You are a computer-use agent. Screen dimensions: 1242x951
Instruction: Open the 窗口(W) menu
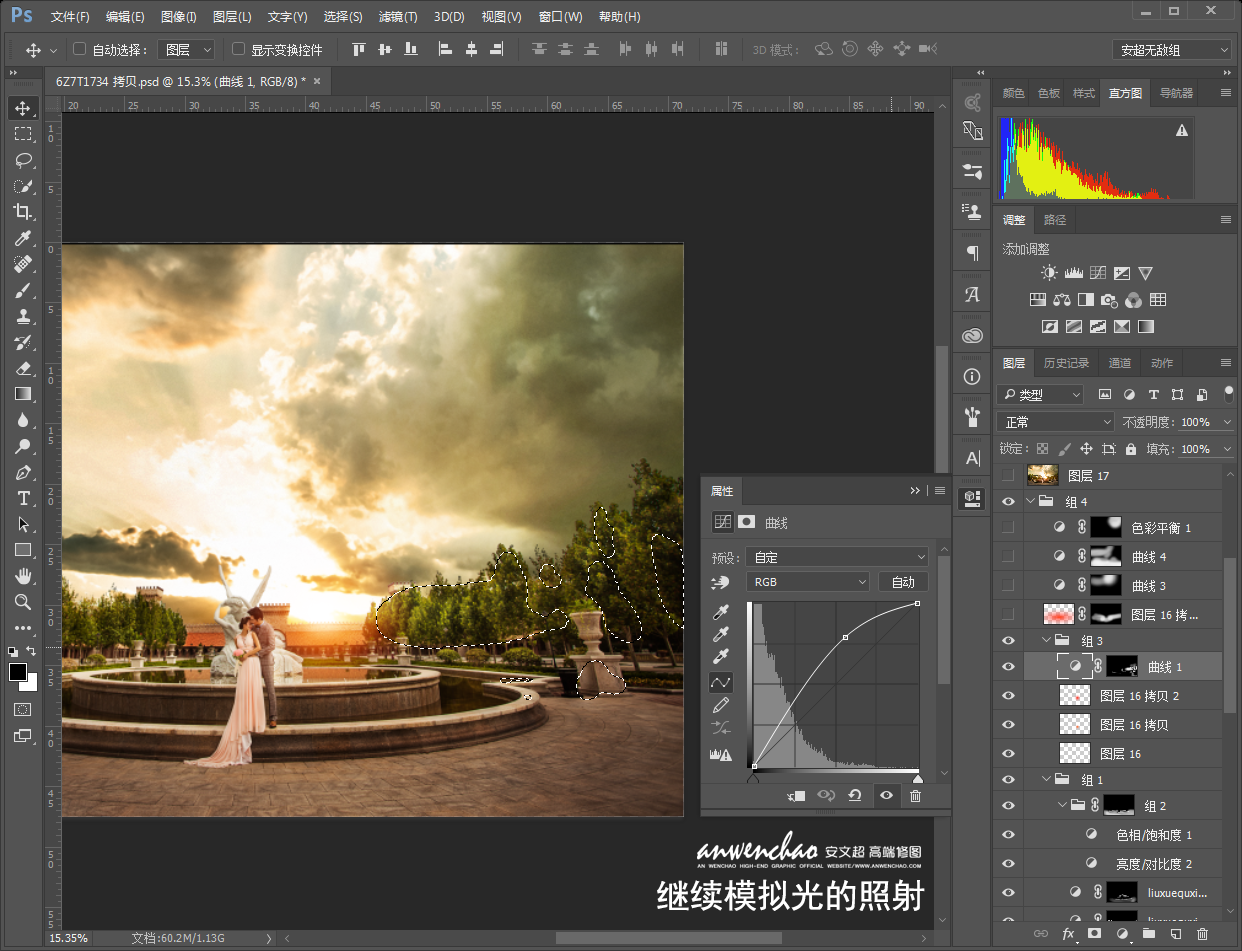point(560,17)
